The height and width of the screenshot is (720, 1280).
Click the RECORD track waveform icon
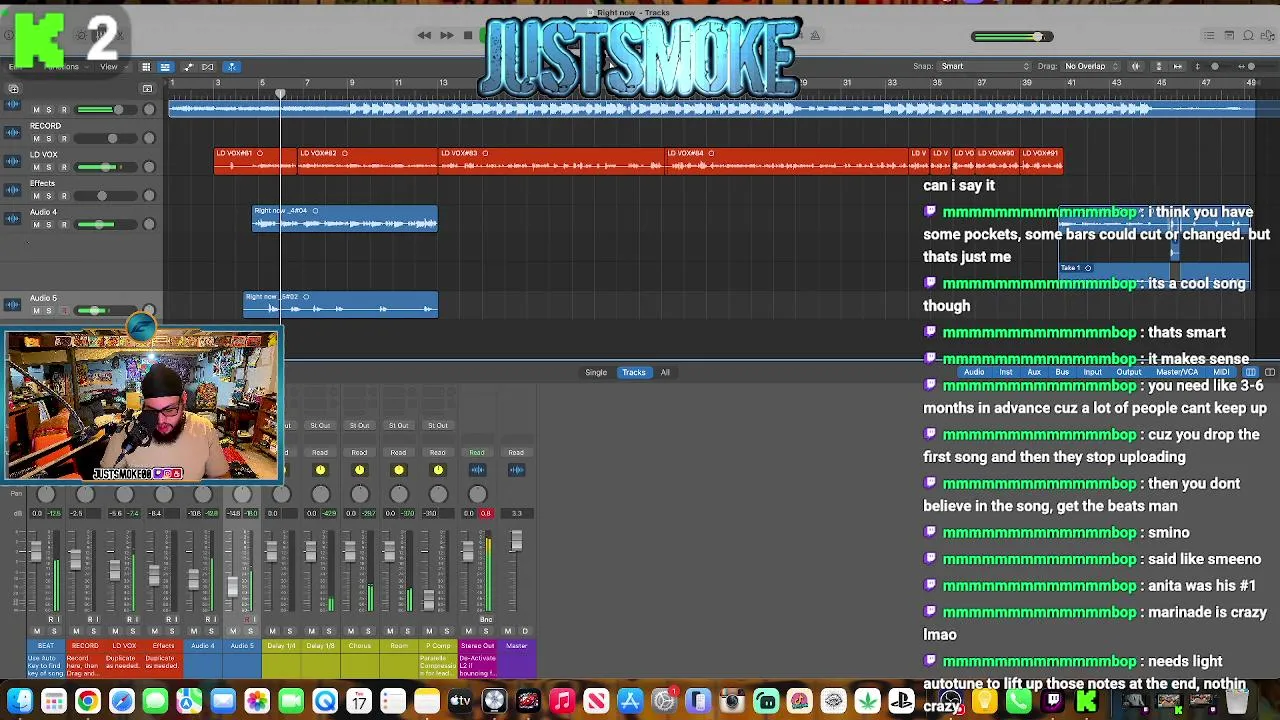(x=13, y=132)
